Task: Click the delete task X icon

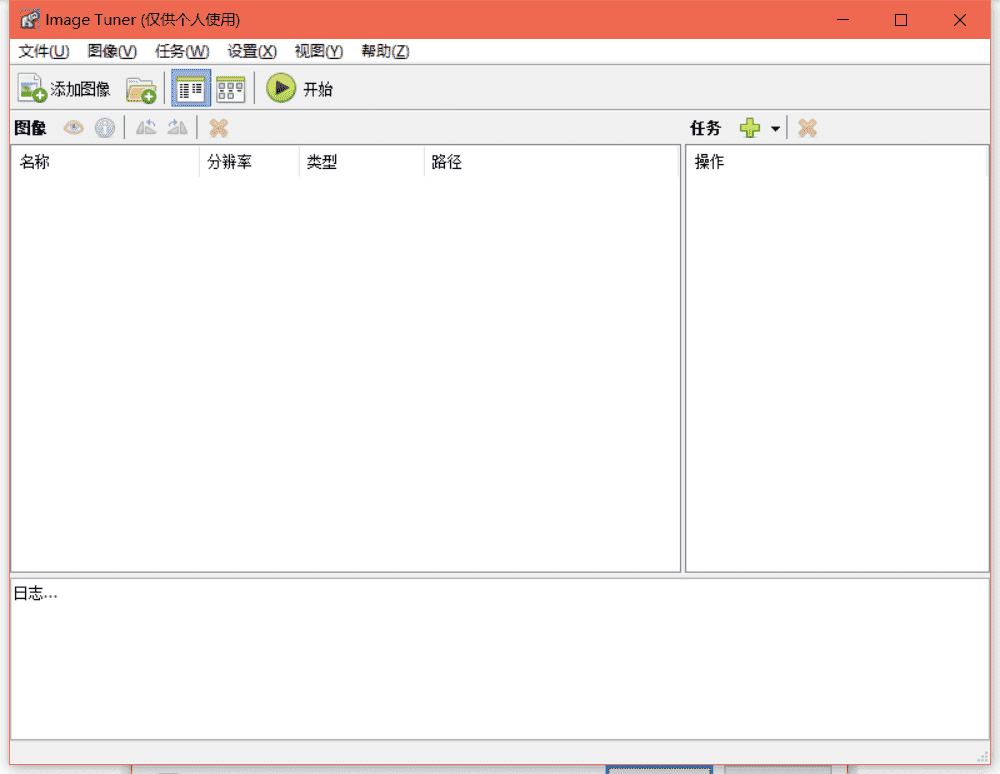Action: tap(807, 128)
